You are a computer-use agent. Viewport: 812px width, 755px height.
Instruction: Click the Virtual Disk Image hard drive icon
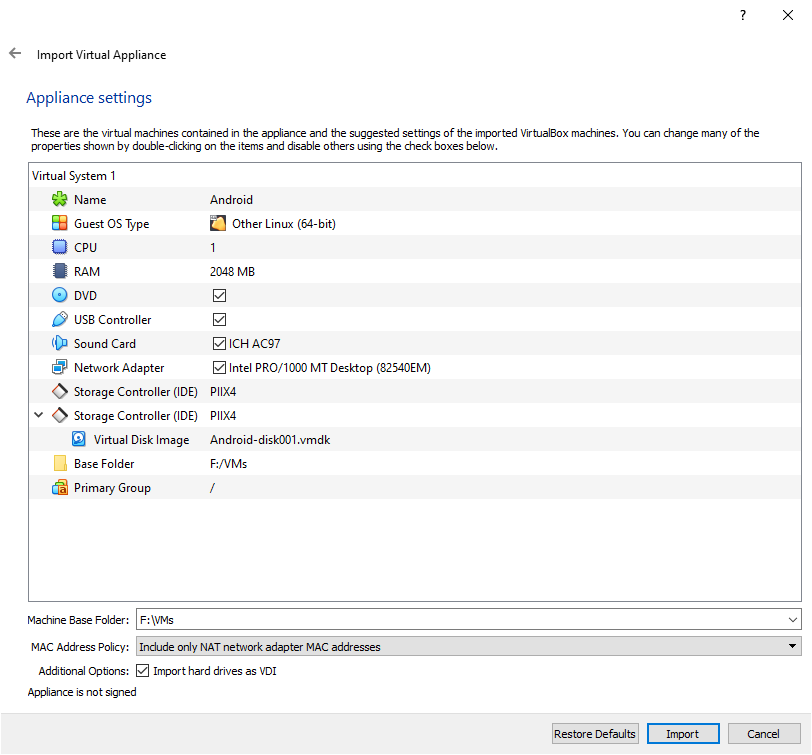tap(79, 439)
